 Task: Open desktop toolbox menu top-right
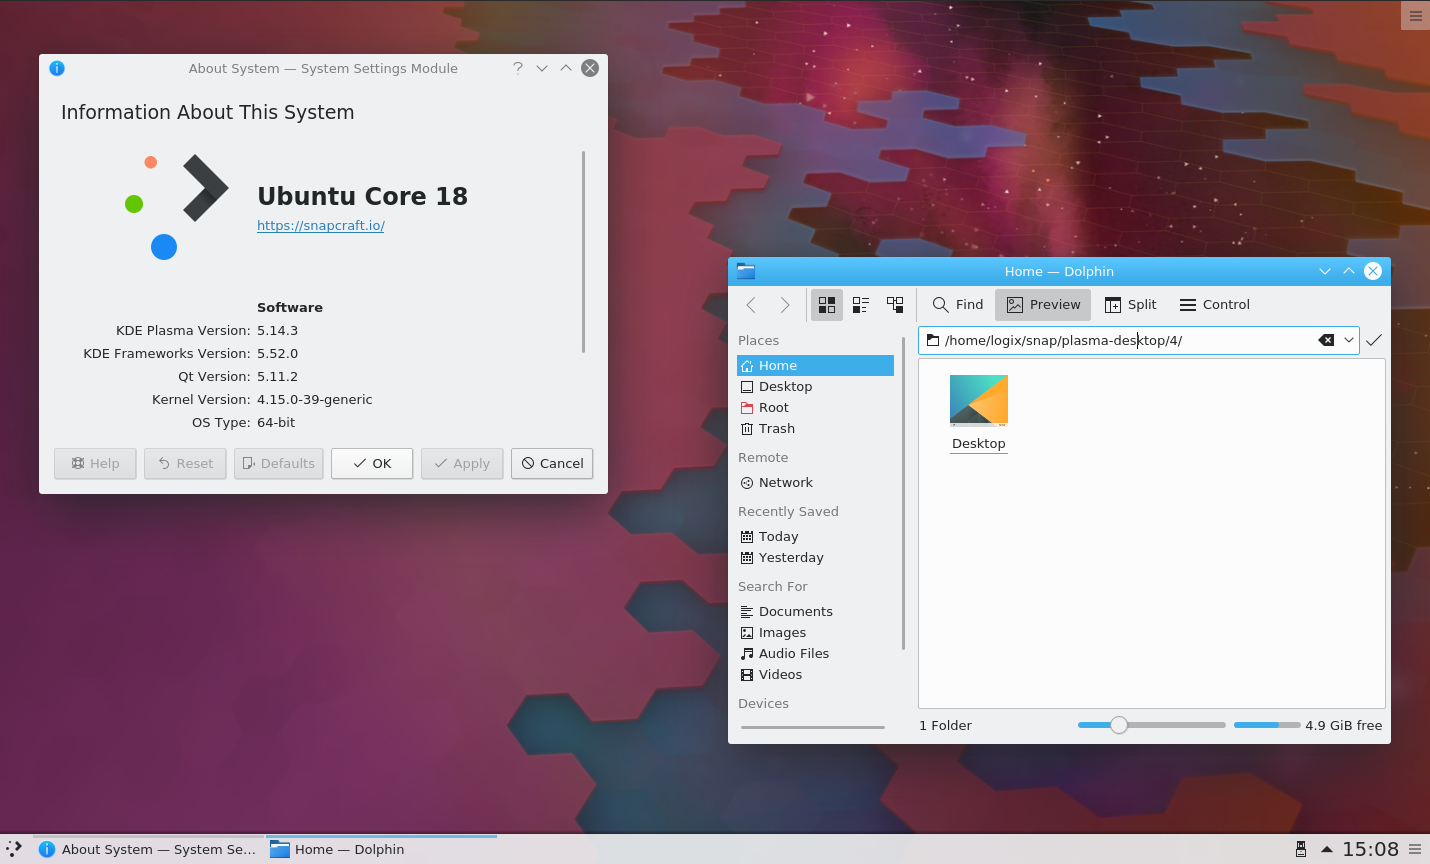point(1415,15)
